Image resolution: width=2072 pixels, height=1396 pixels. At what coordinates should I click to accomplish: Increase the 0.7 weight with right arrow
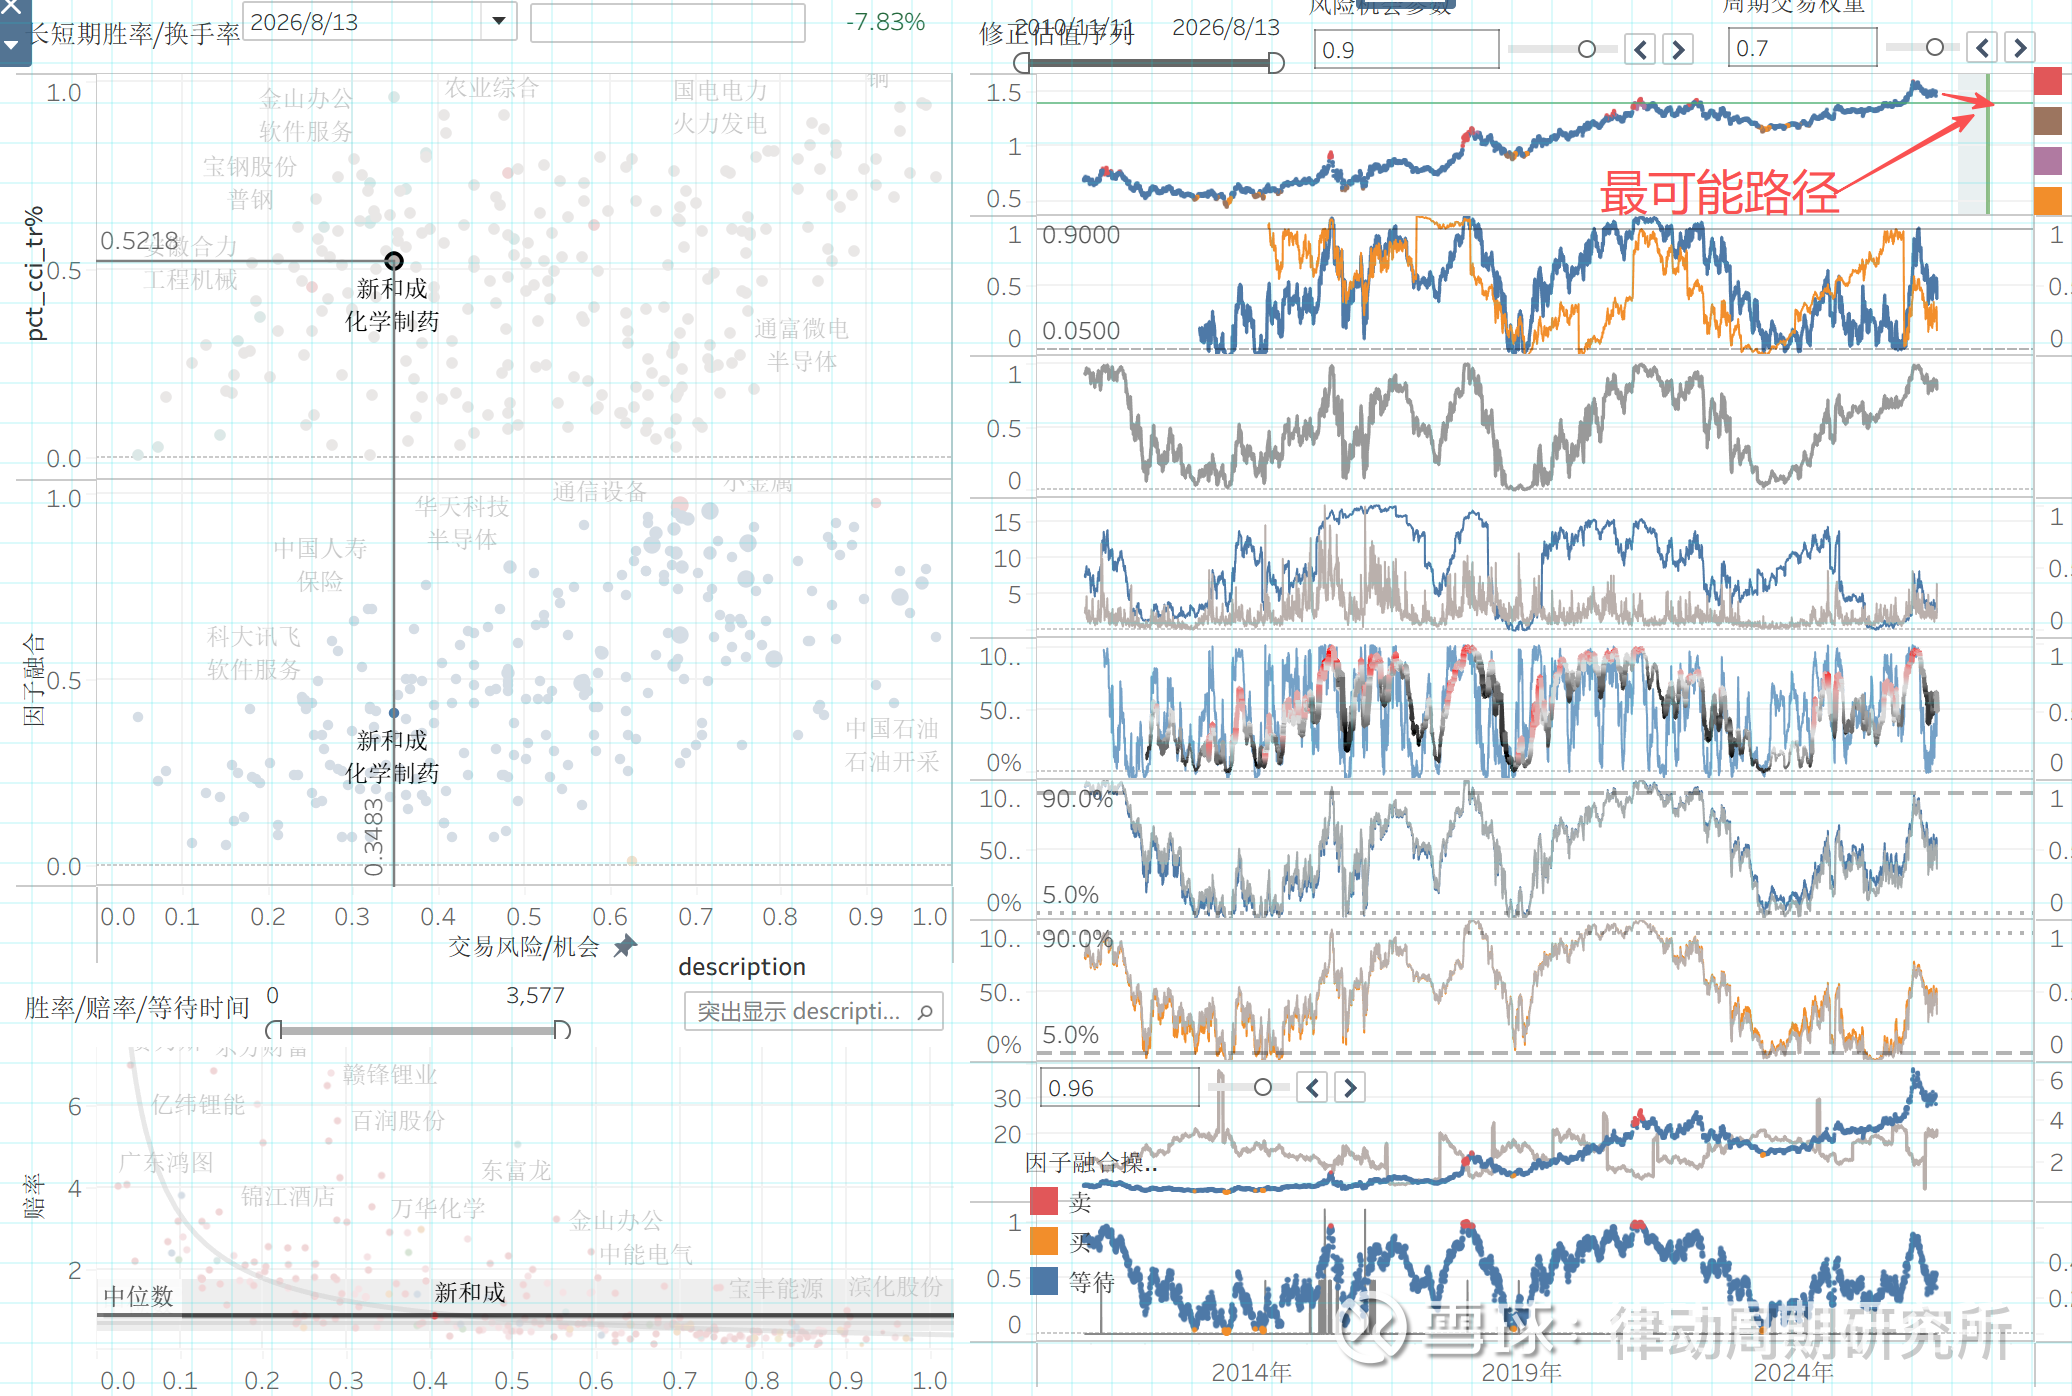click(x=2020, y=47)
